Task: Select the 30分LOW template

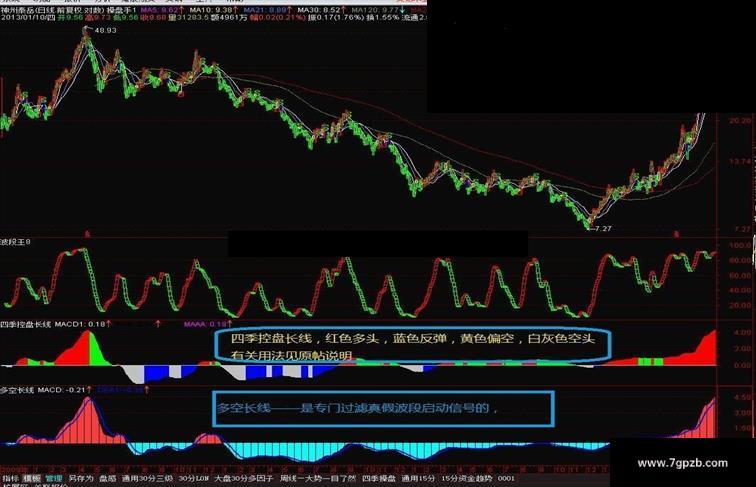Action: (194, 478)
